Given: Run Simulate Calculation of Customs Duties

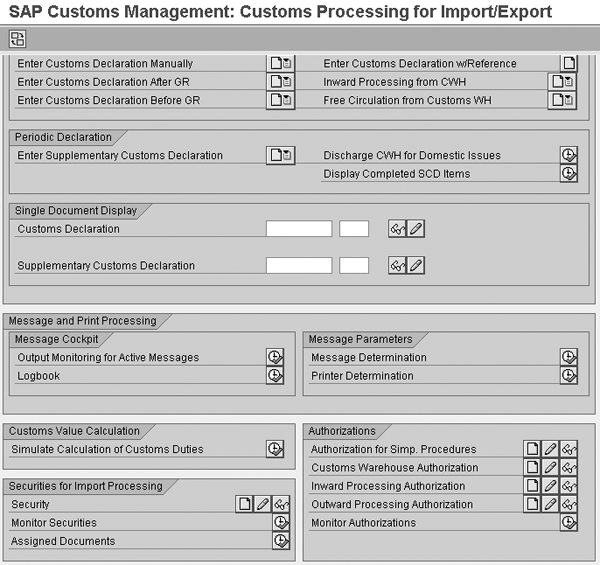Looking at the screenshot, I should pyautogui.click(x=275, y=449).
